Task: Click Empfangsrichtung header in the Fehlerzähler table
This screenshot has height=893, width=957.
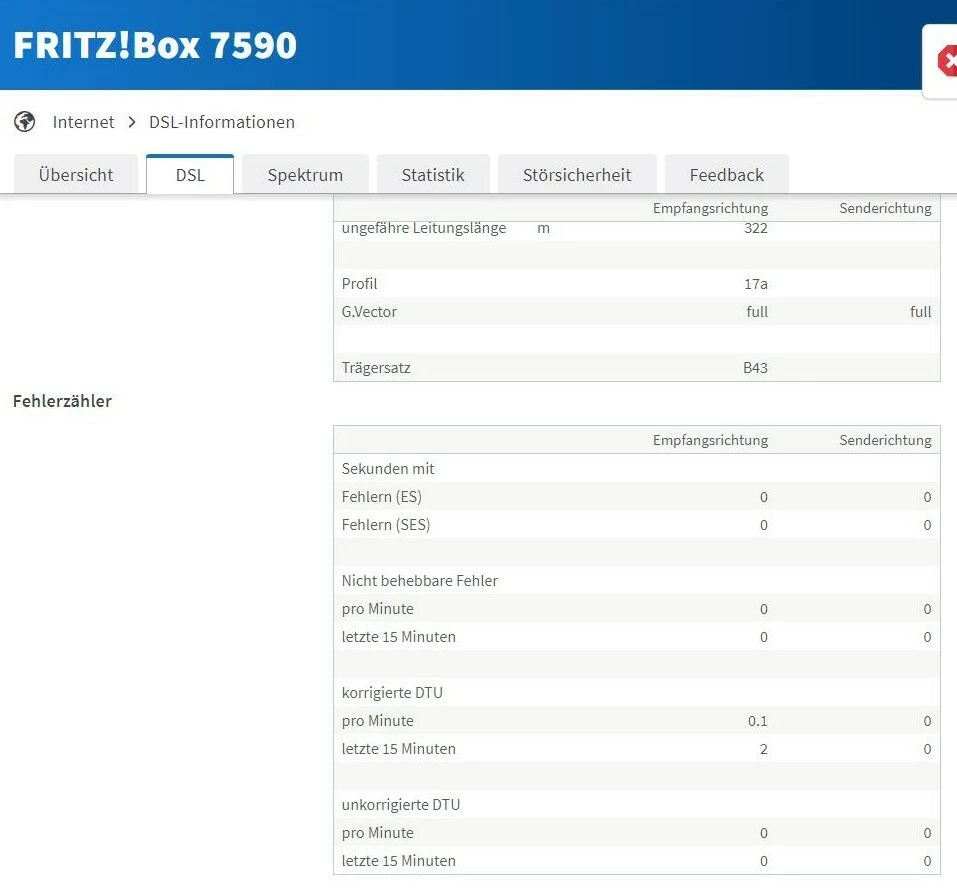Action: [x=710, y=440]
